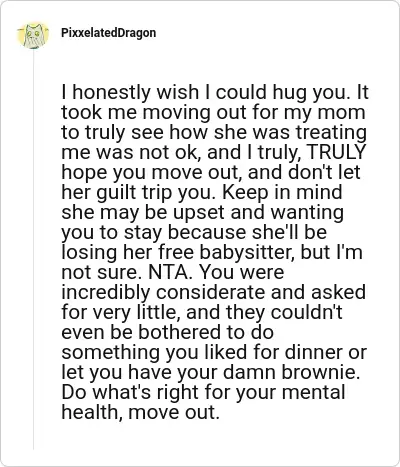Viewport: 400px width, 467px height.
Task: Click the comment's first line about hugging
Action: click(215, 92)
